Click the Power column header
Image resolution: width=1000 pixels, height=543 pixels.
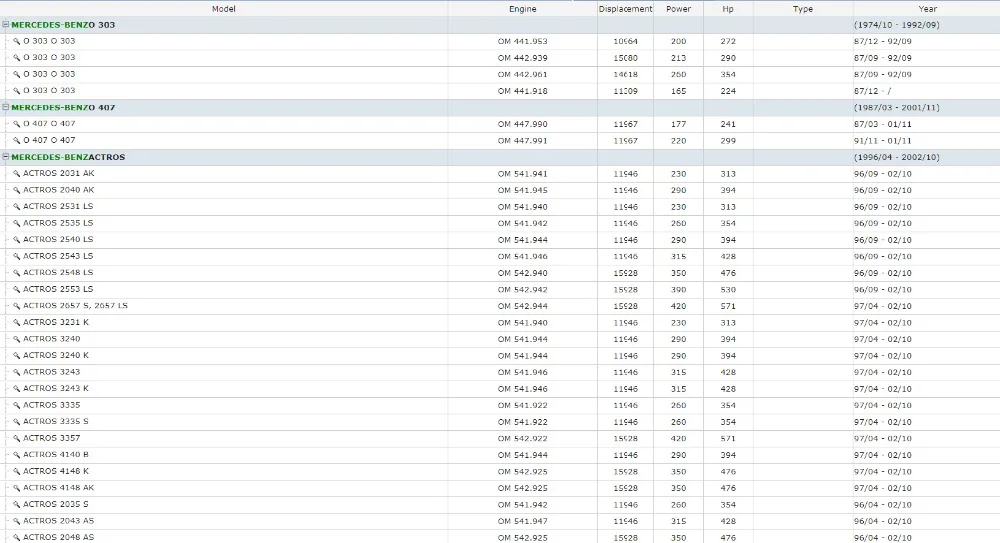point(678,9)
